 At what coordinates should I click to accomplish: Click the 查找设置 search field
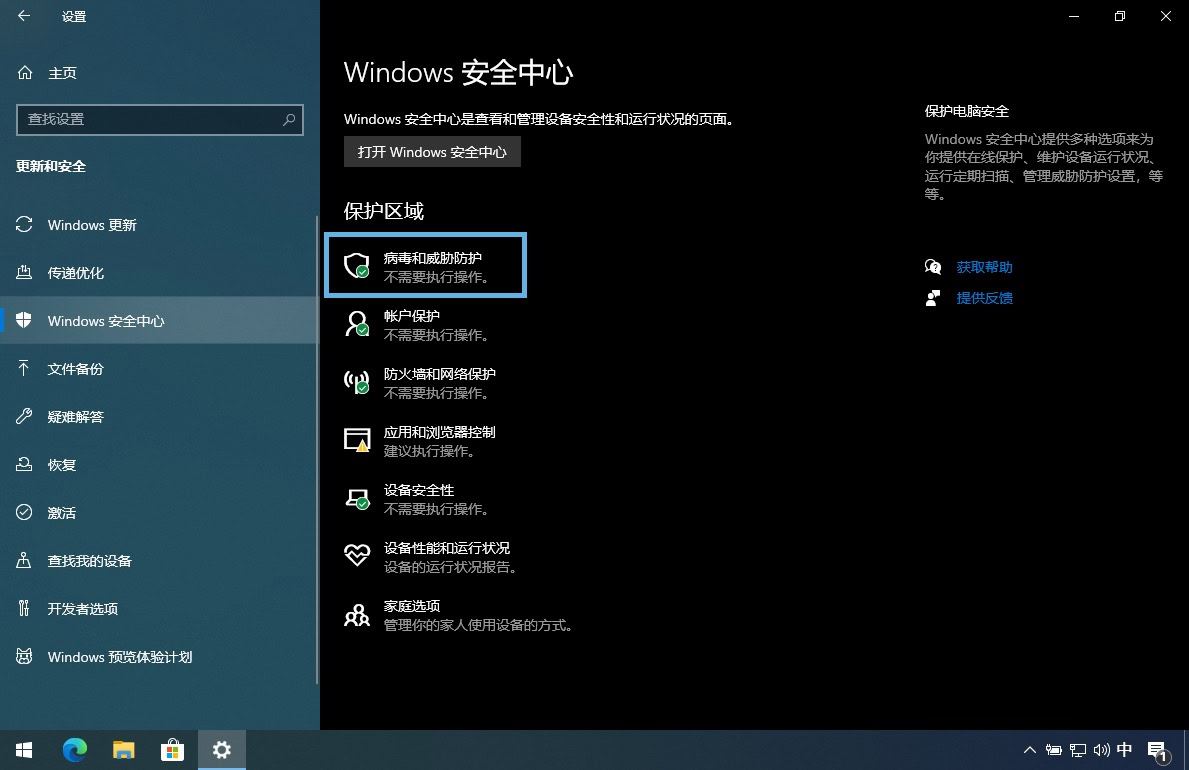tap(160, 120)
